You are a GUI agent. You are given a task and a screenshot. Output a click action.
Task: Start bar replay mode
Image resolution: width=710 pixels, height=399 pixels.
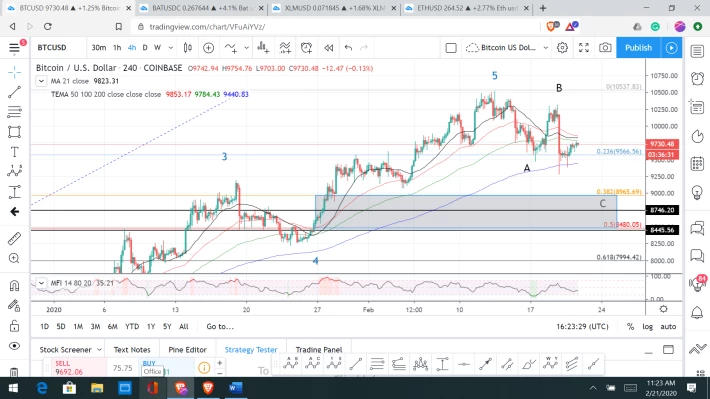[x=329, y=48]
